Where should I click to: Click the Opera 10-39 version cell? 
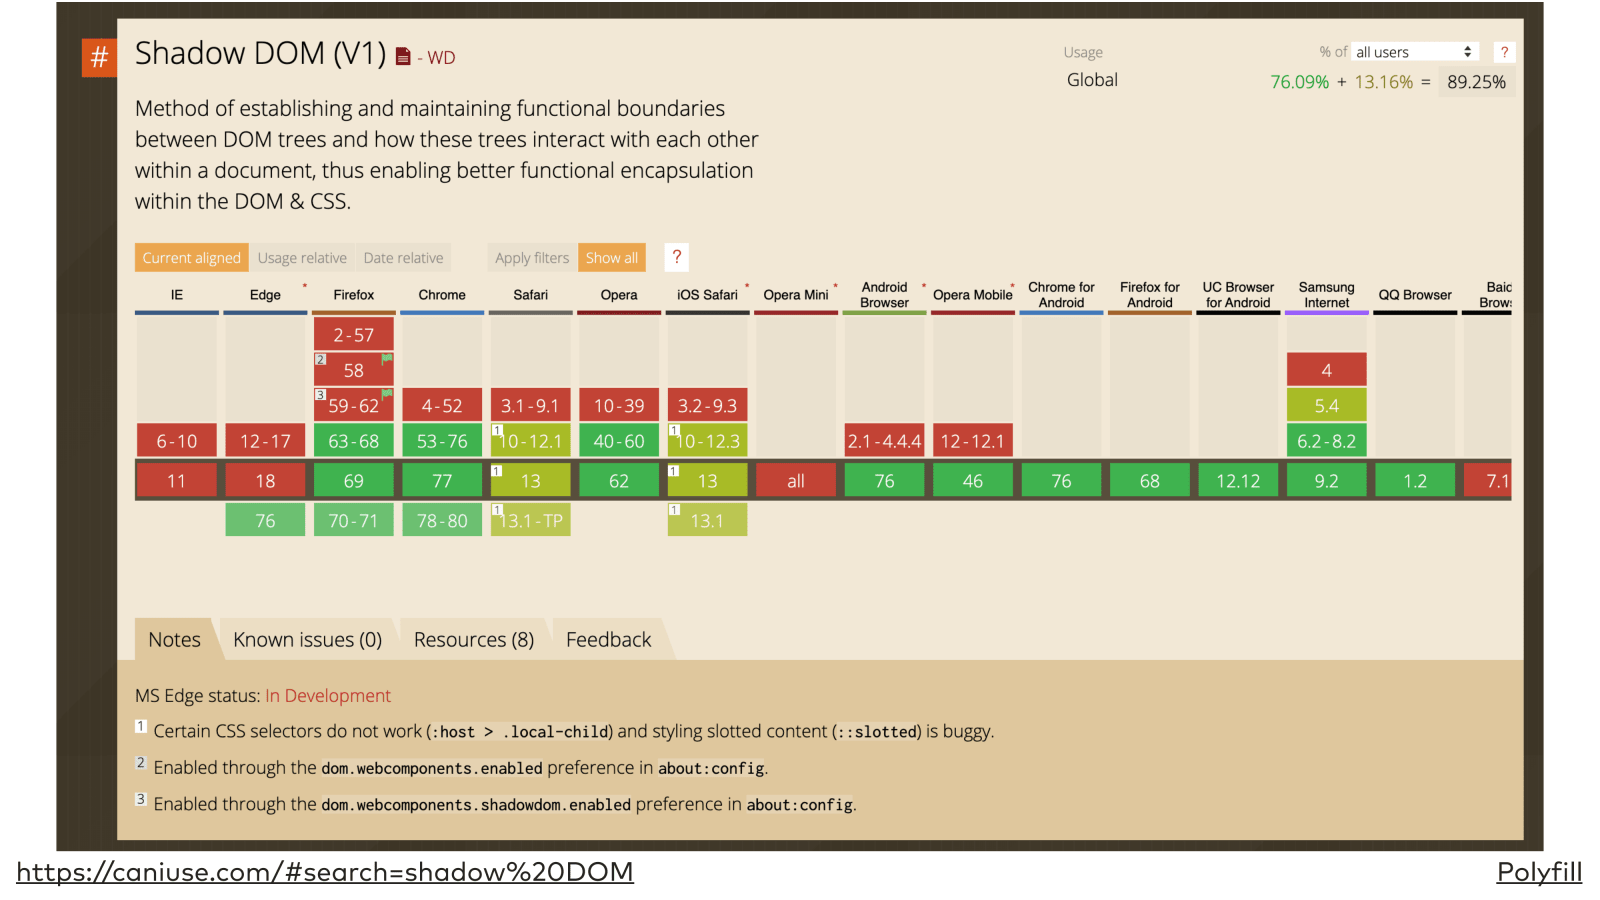[x=619, y=406]
